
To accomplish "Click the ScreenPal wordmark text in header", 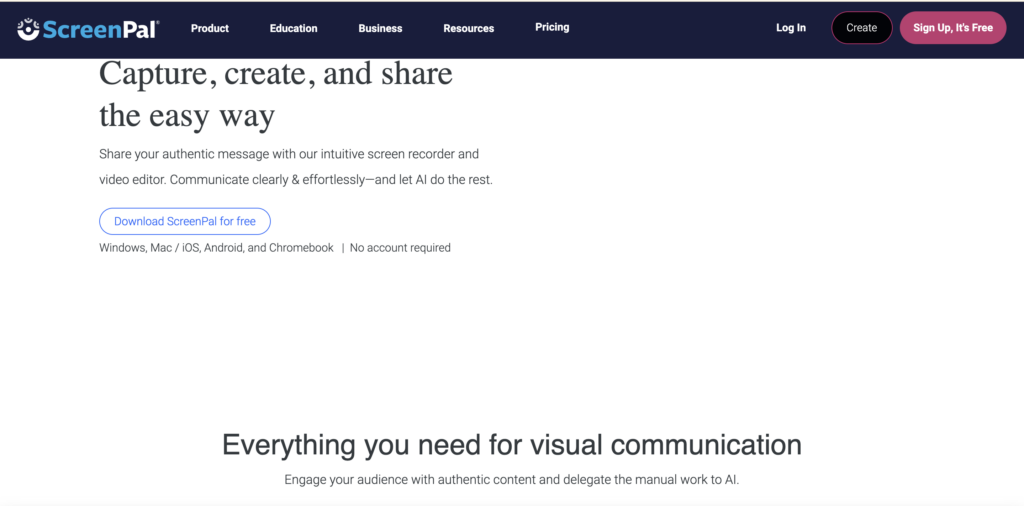I will click(100, 29).
